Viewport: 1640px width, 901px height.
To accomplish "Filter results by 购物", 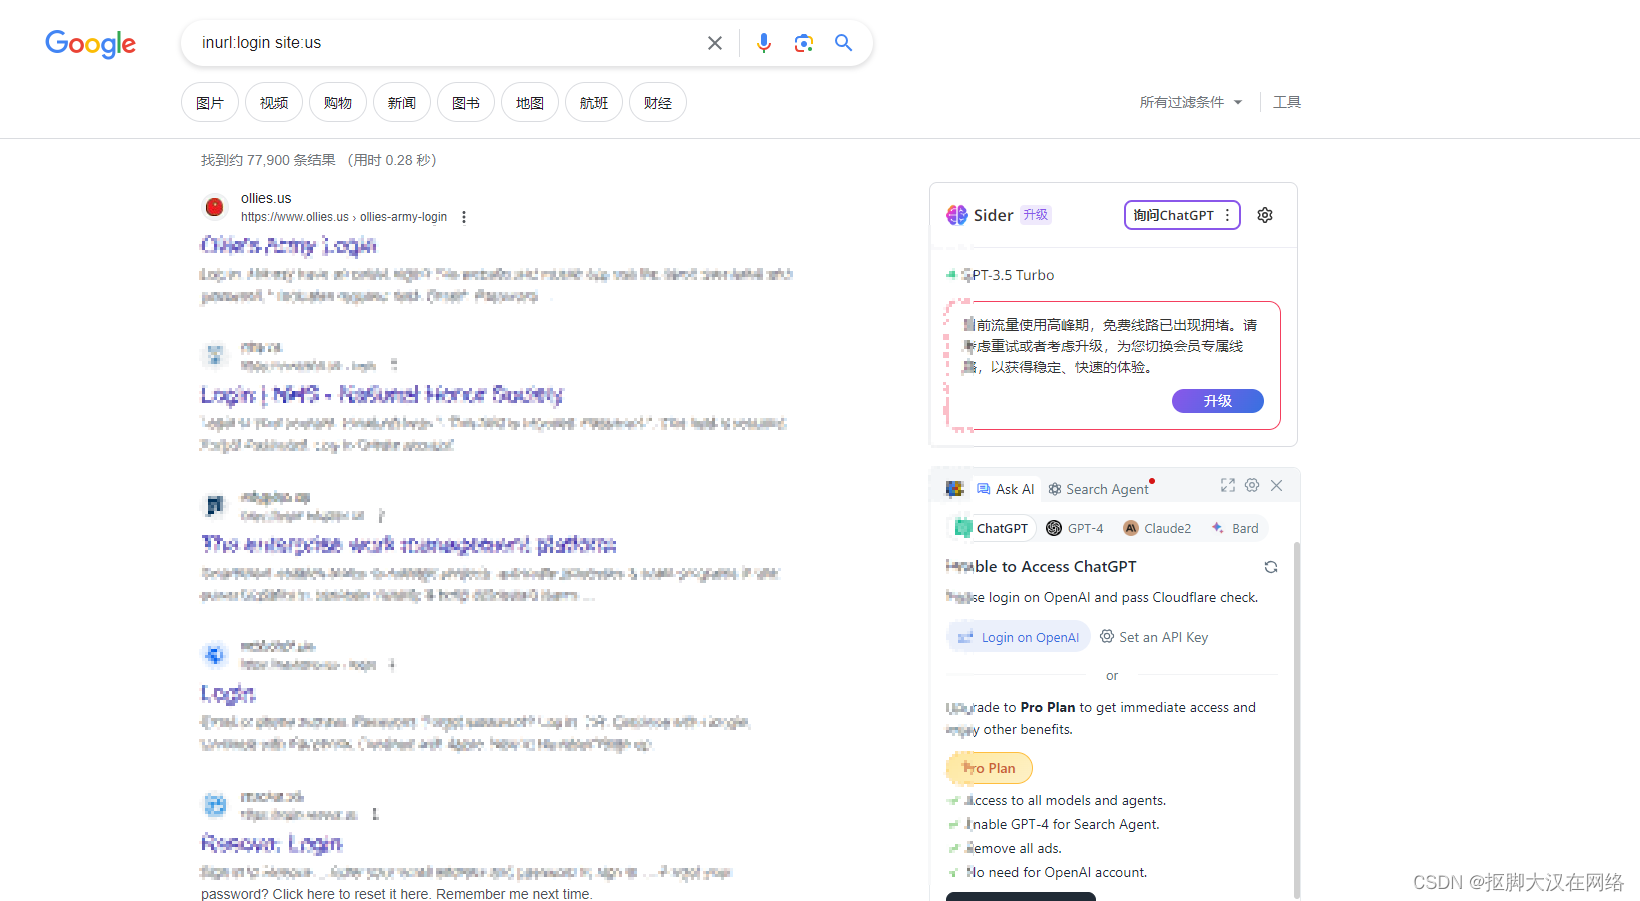I will pos(338,102).
